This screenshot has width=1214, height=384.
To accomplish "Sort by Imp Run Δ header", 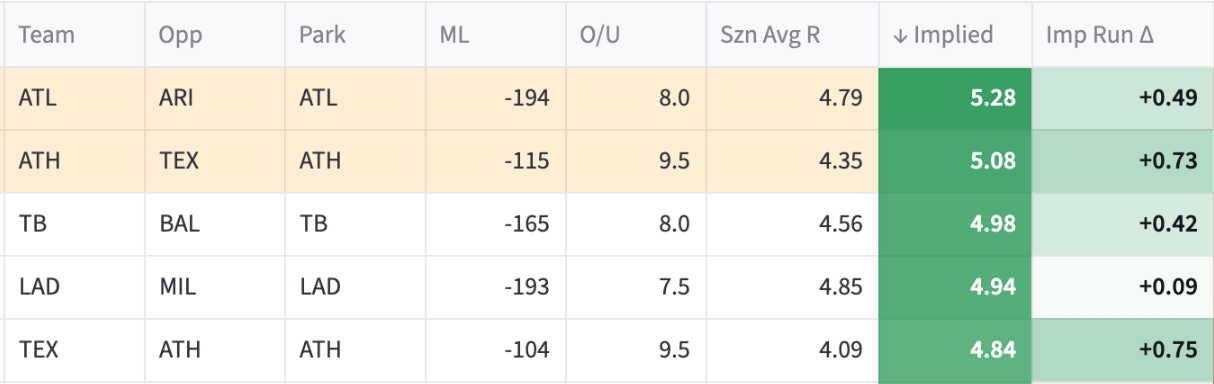I will [1122, 35].
